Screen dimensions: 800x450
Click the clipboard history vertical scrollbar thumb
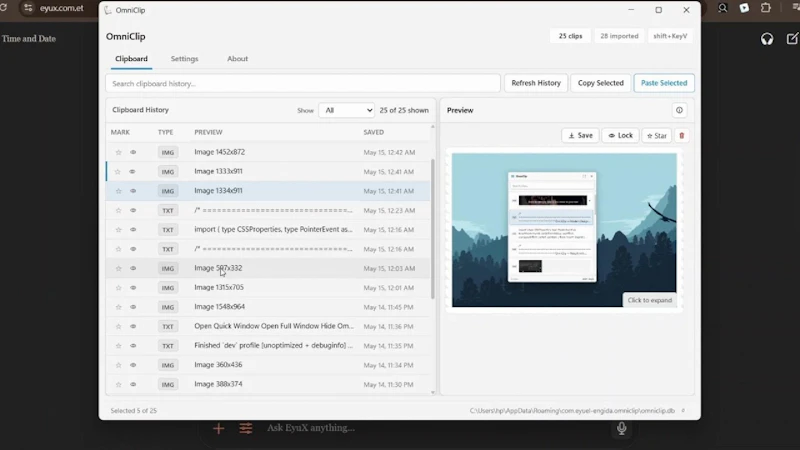point(433,229)
